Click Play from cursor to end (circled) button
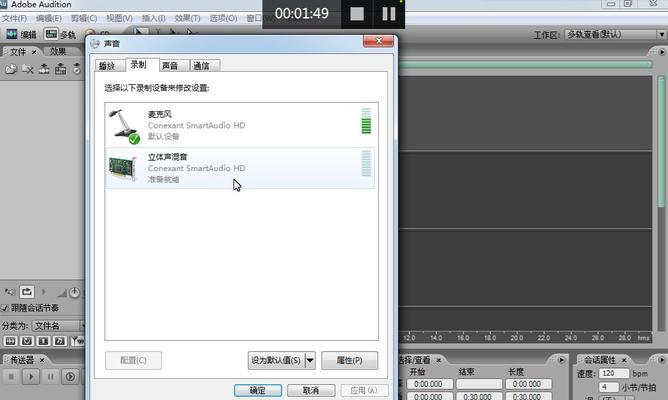 coord(70,377)
